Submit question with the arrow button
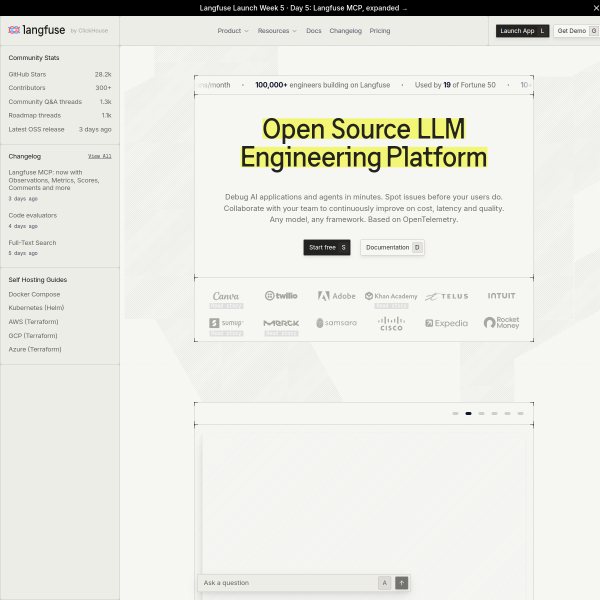 tap(401, 583)
